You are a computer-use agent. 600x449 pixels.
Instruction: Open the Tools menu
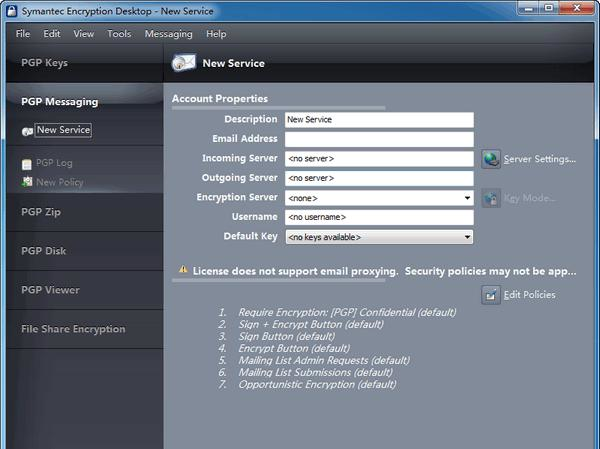tap(119, 34)
